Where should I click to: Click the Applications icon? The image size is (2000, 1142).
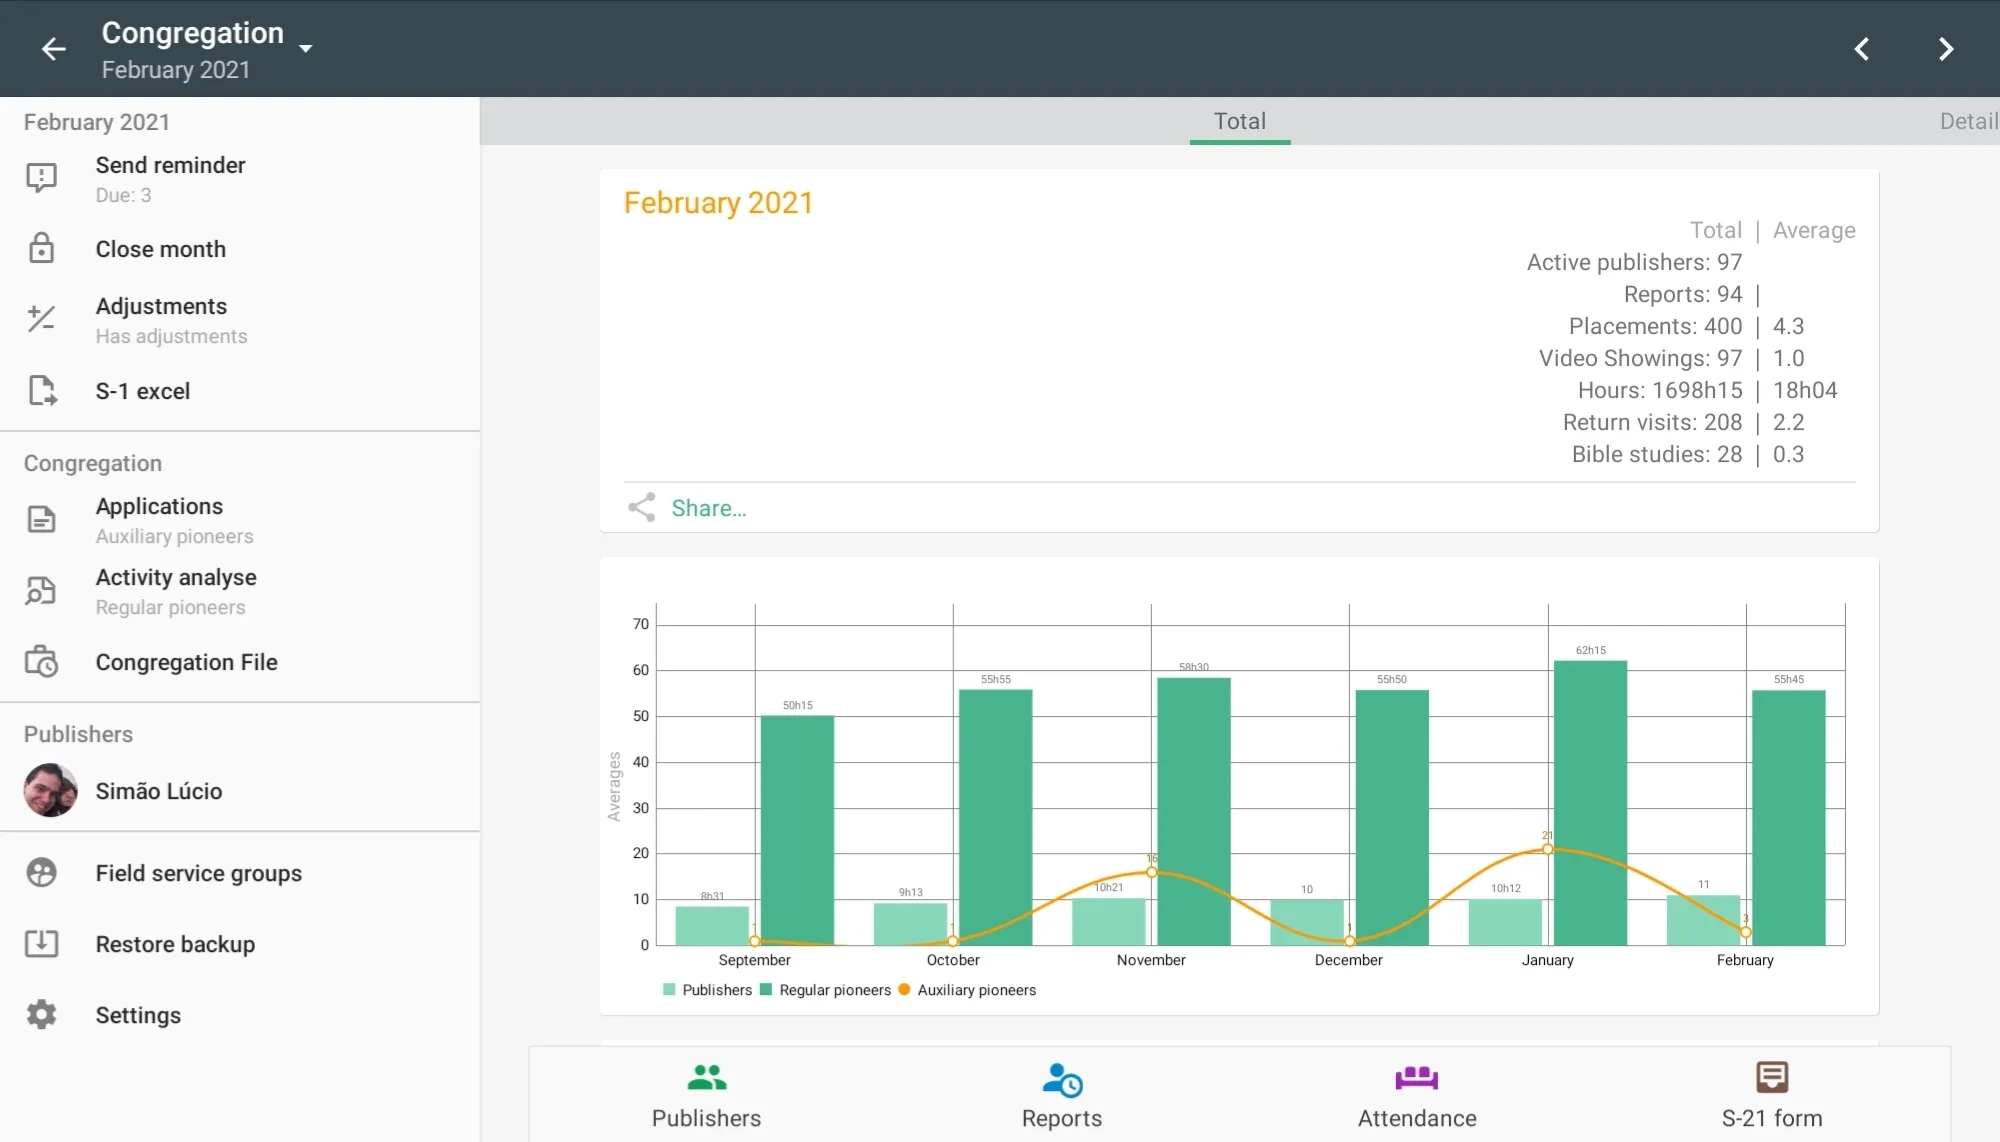pos(40,517)
